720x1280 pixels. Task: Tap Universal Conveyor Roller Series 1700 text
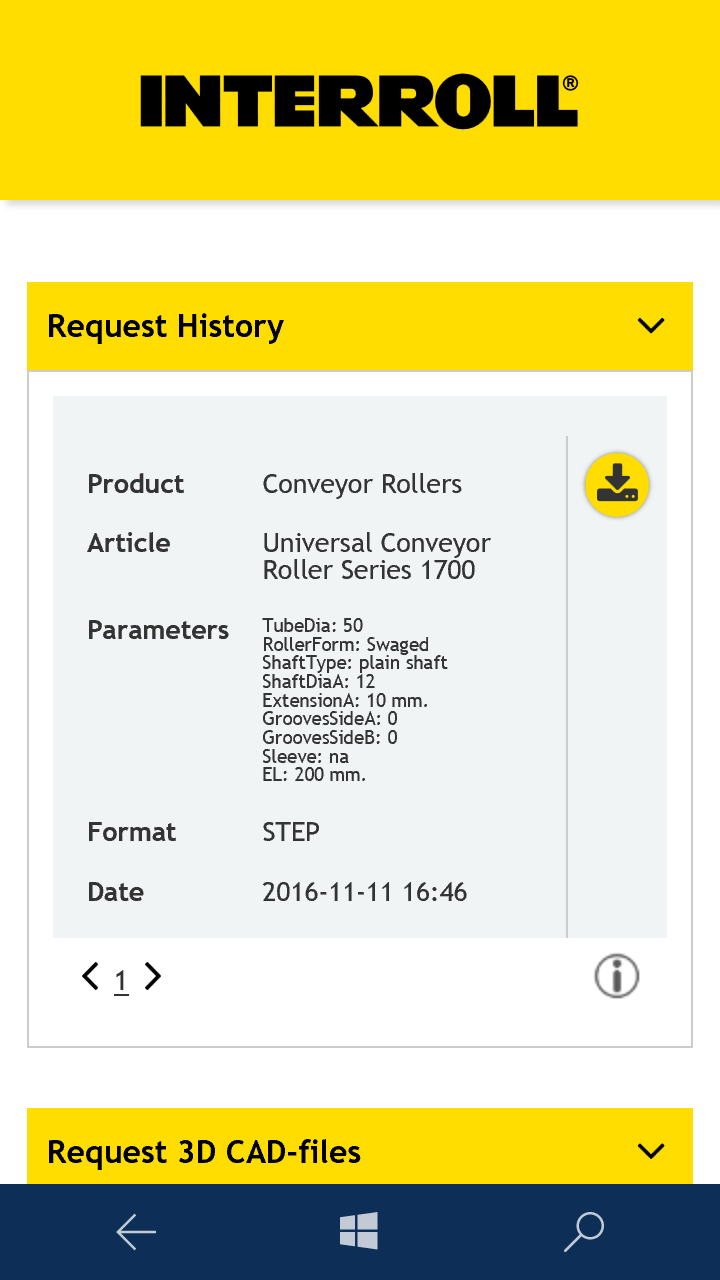click(x=376, y=556)
